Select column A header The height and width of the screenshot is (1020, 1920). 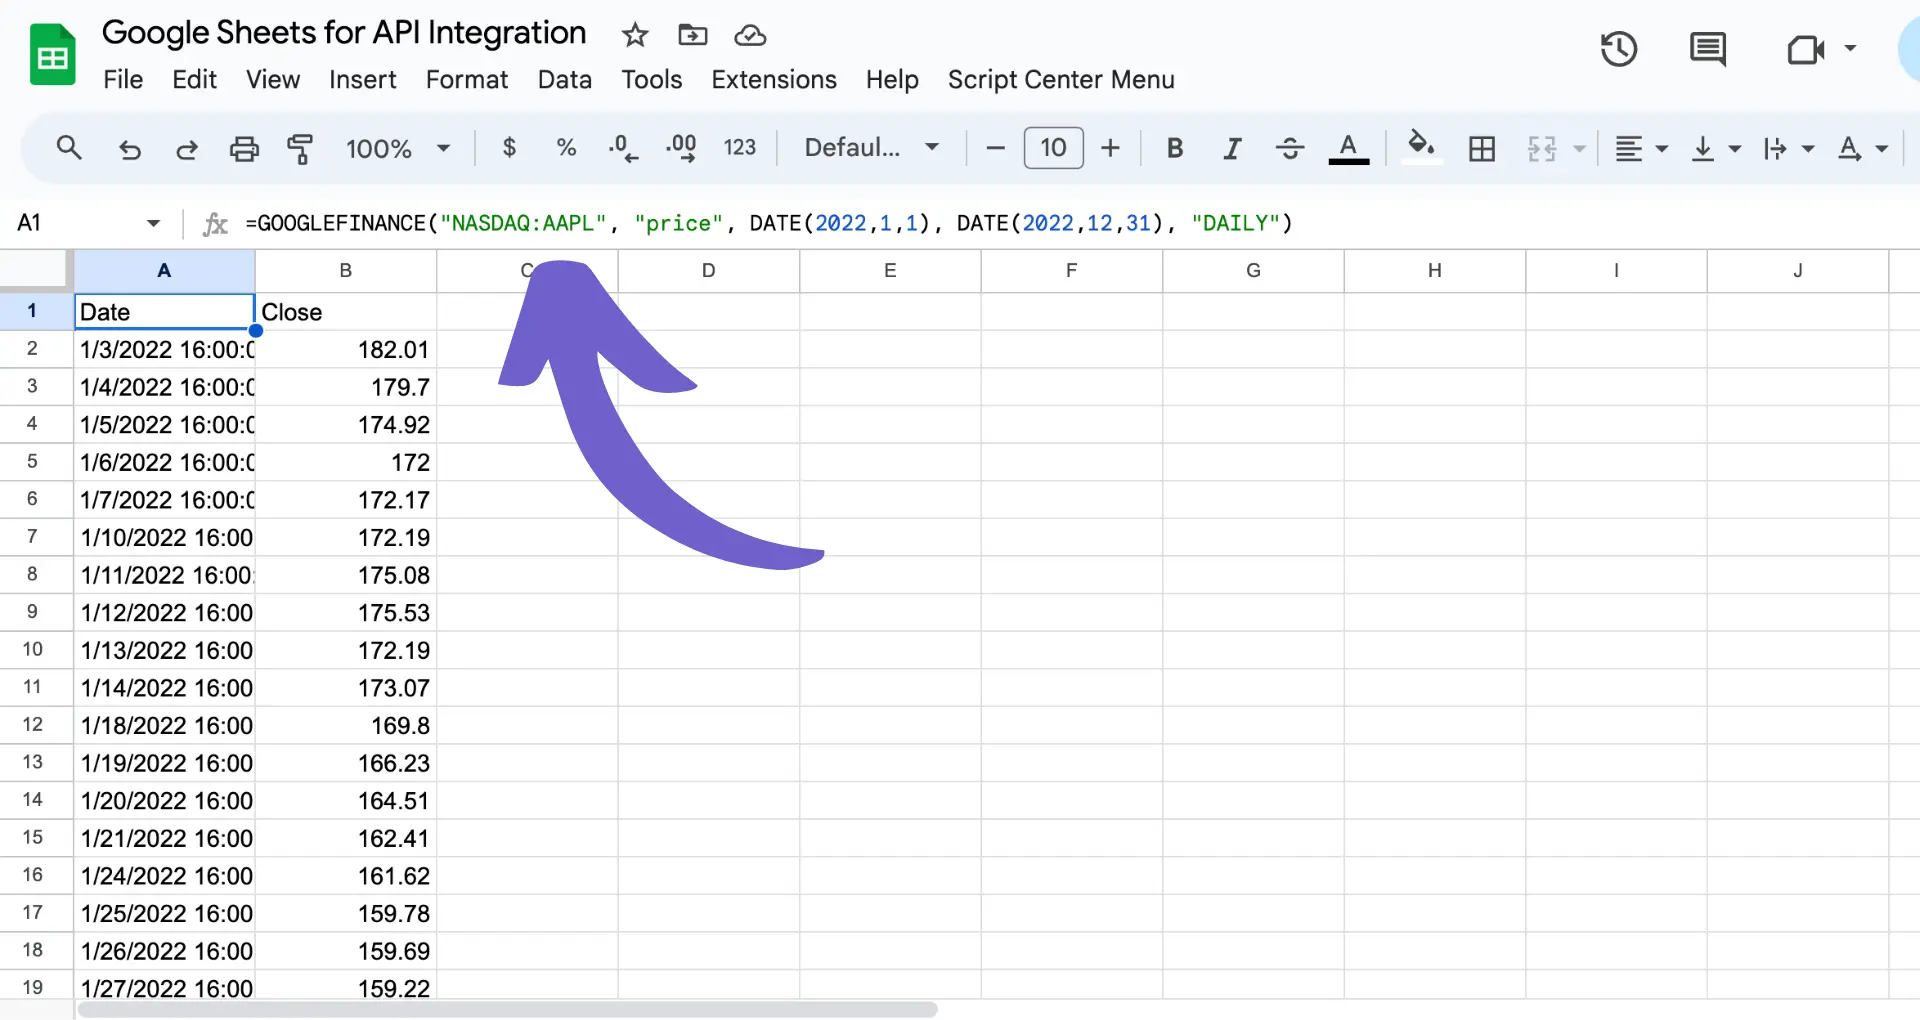(x=164, y=270)
